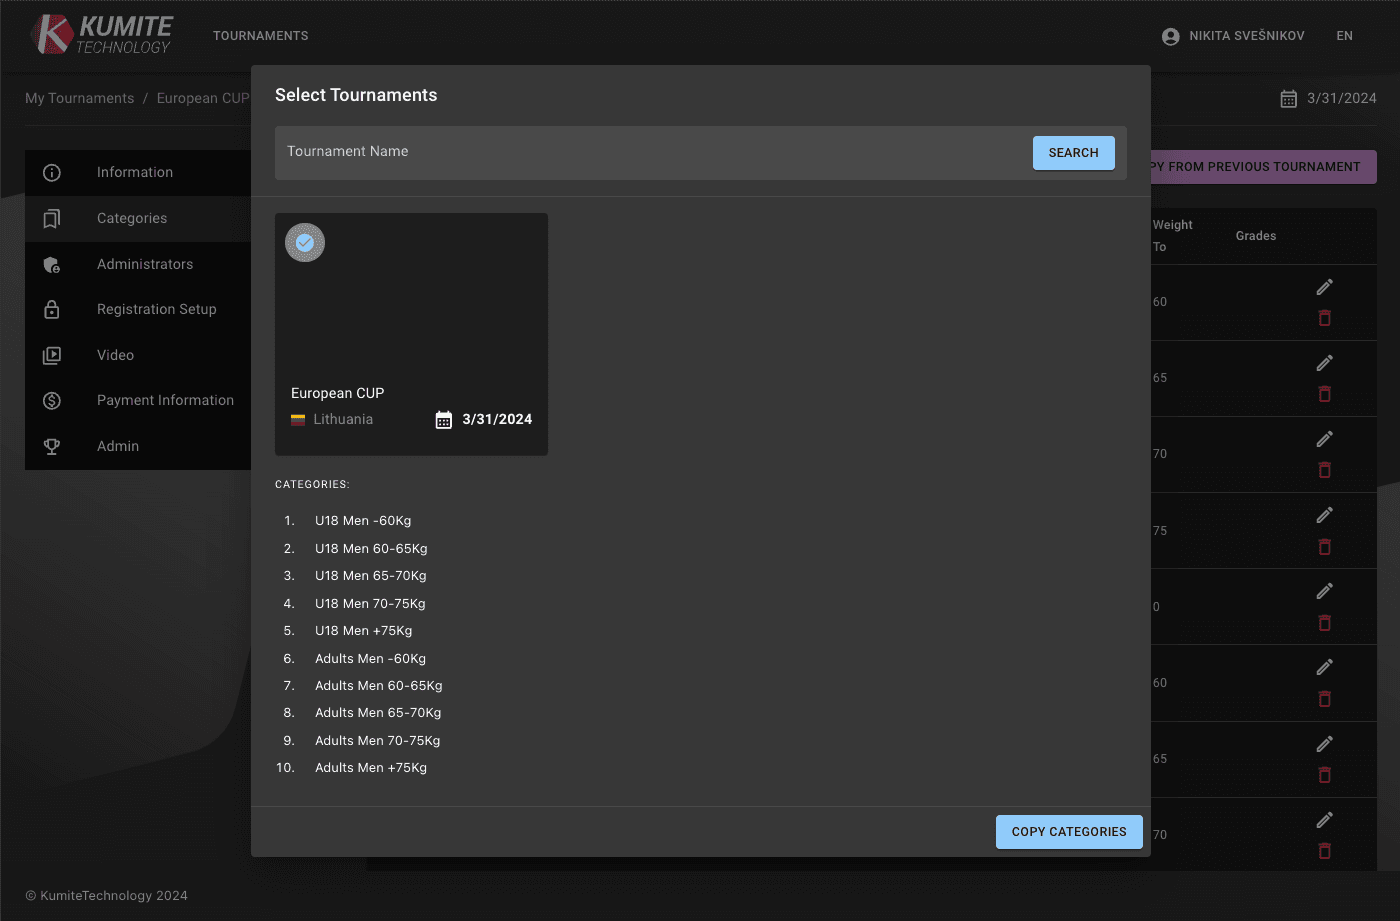Click the Registration Setup lock icon
The height and width of the screenshot is (921, 1400).
coord(51,309)
